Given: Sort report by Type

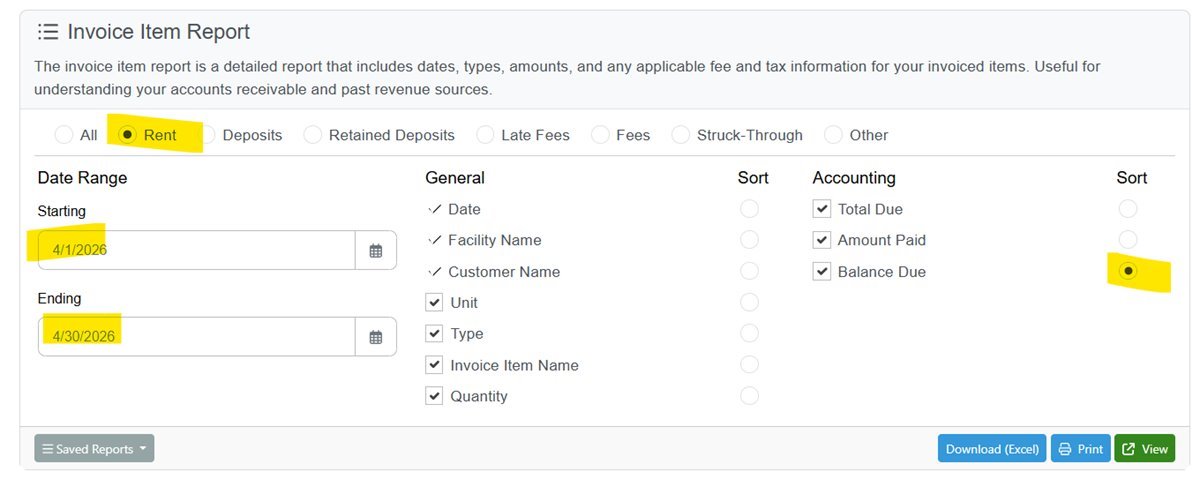Looking at the screenshot, I should [x=749, y=333].
